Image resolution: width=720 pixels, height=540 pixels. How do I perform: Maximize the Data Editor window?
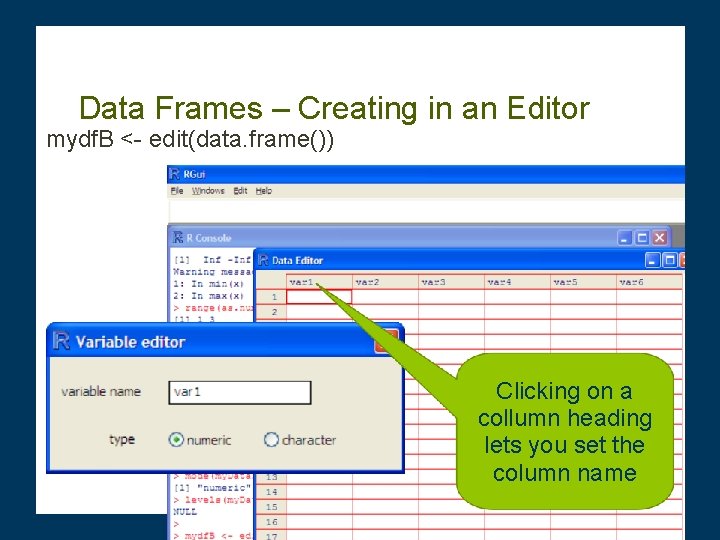point(670,260)
